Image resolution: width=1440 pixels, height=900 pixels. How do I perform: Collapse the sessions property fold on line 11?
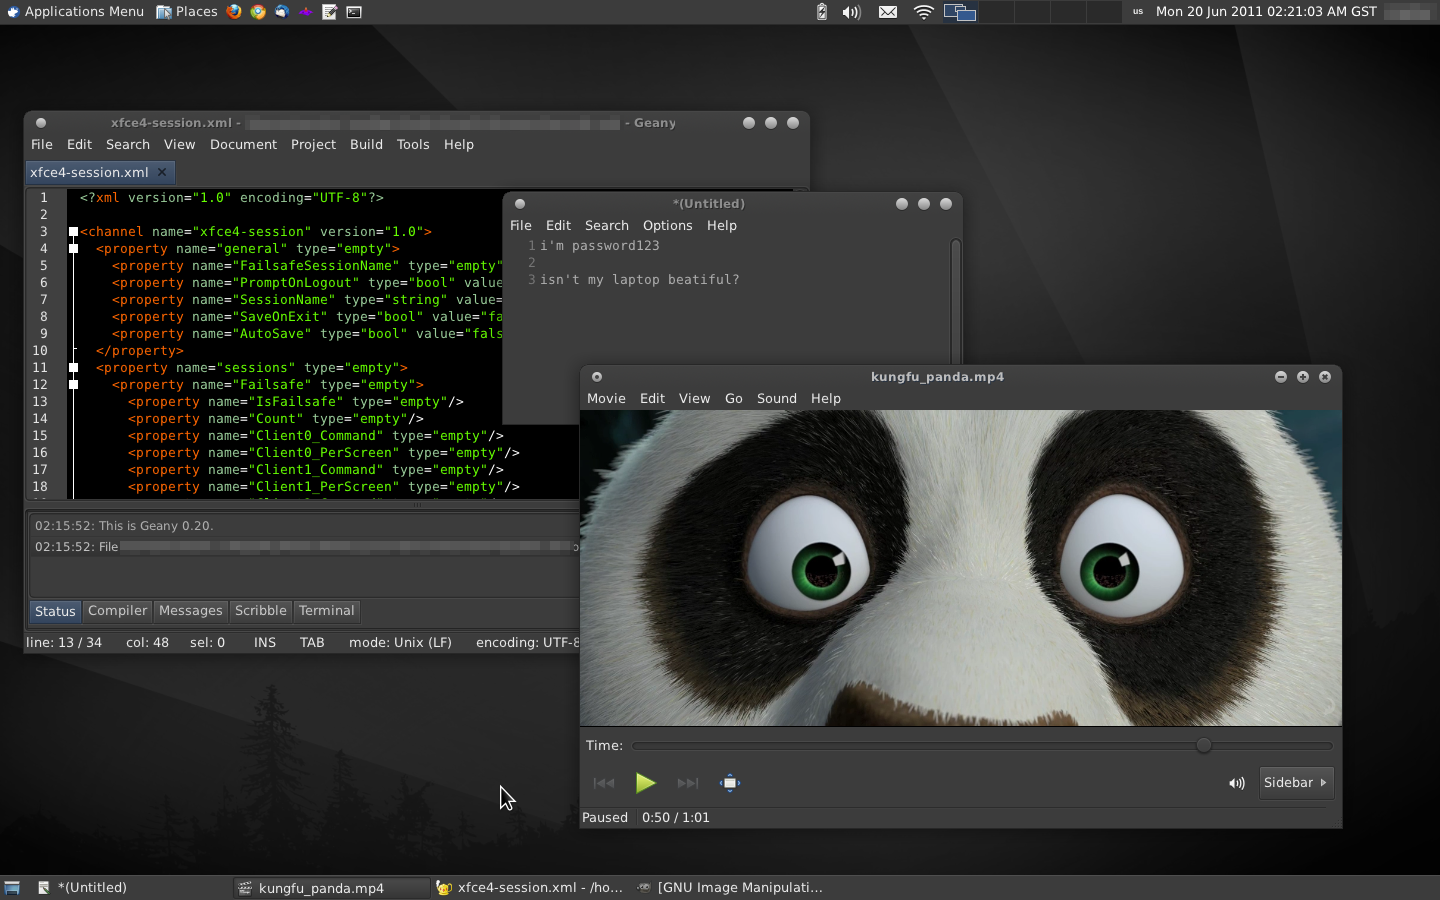pos(73,367)
